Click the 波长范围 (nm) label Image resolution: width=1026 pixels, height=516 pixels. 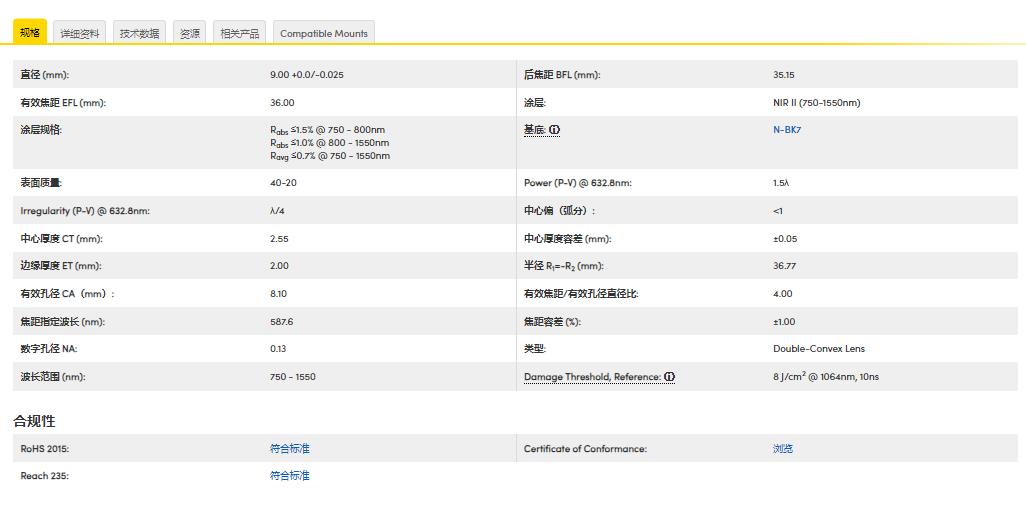[53, 377]
